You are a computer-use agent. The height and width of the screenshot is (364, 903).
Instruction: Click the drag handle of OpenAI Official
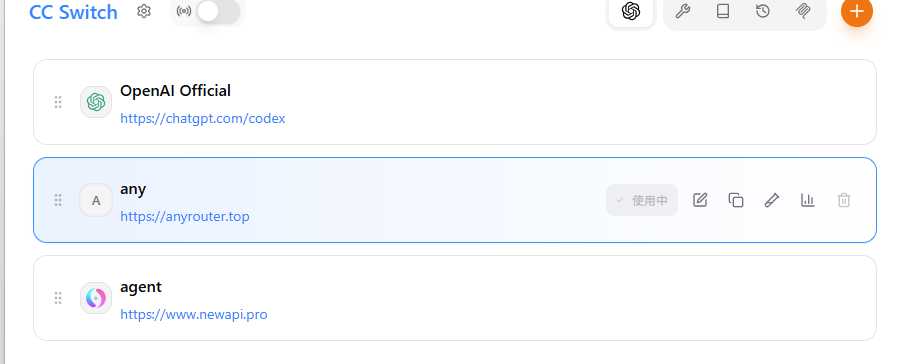pos(58,102)
